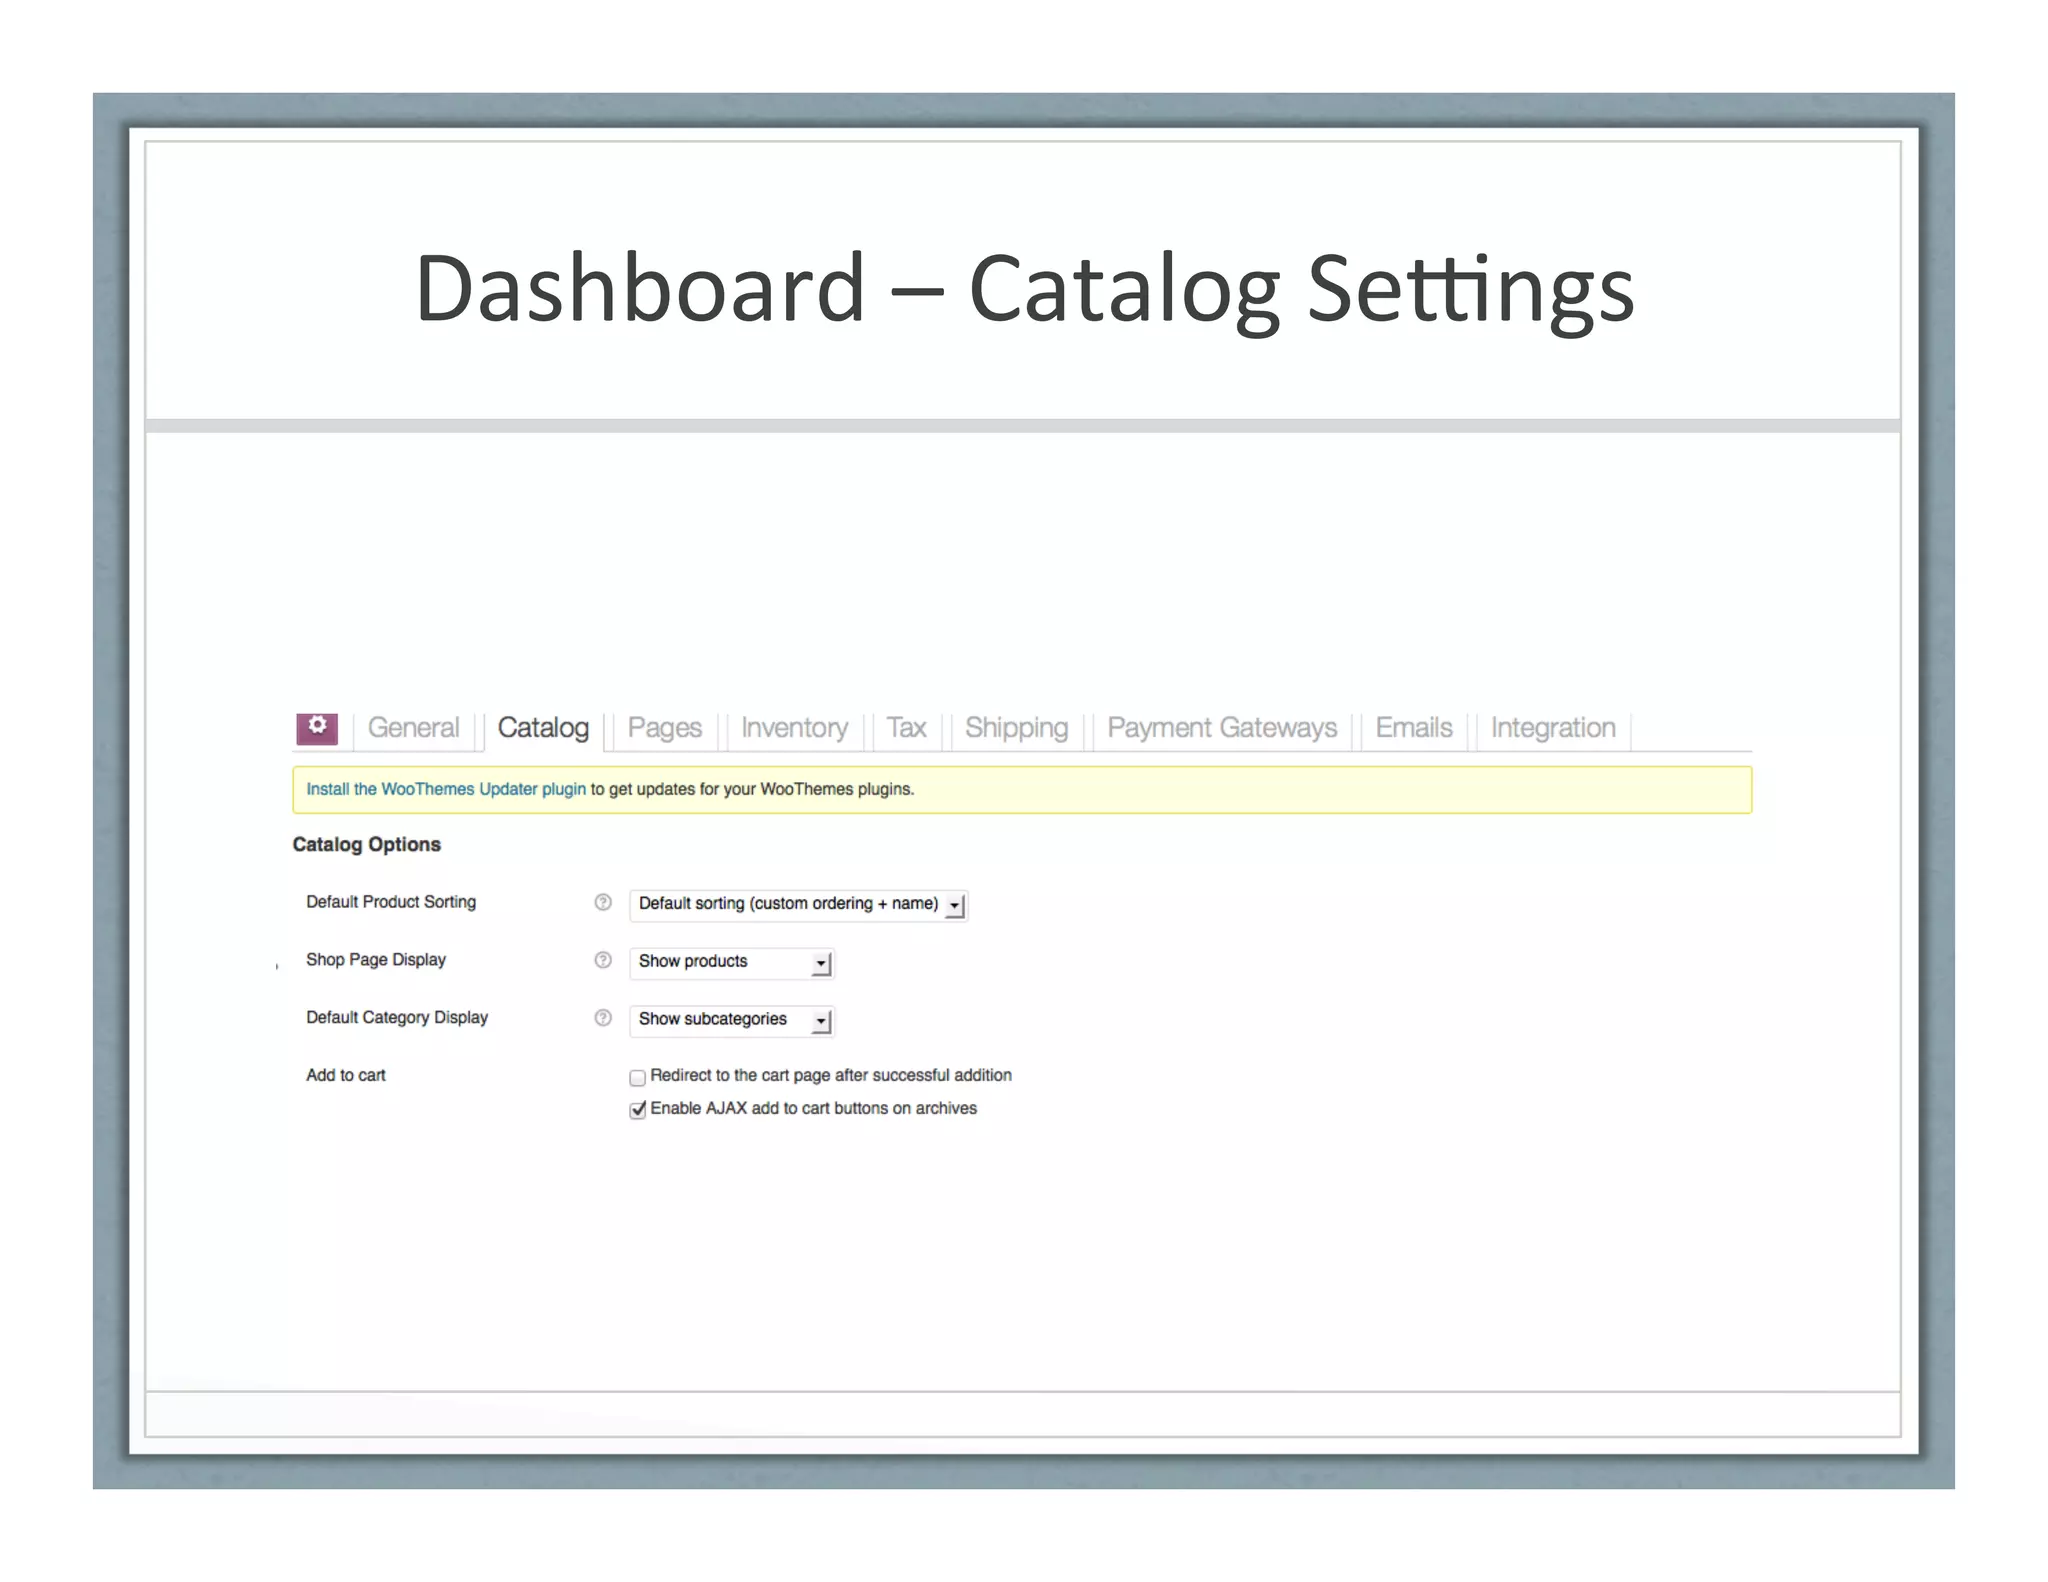Click the Catalog Options heading
This screenshot has height=1582, width=2048.
point(366,844)
